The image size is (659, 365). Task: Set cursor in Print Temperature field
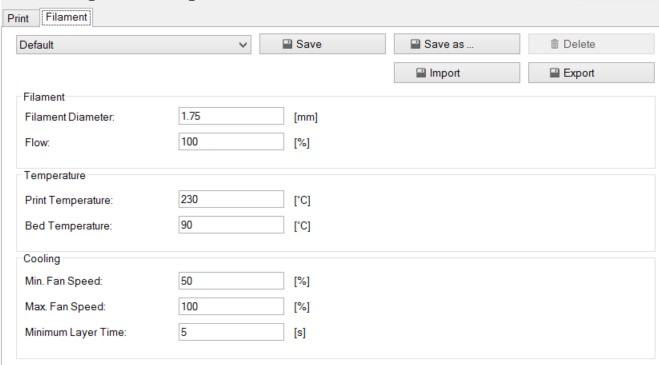231,199
